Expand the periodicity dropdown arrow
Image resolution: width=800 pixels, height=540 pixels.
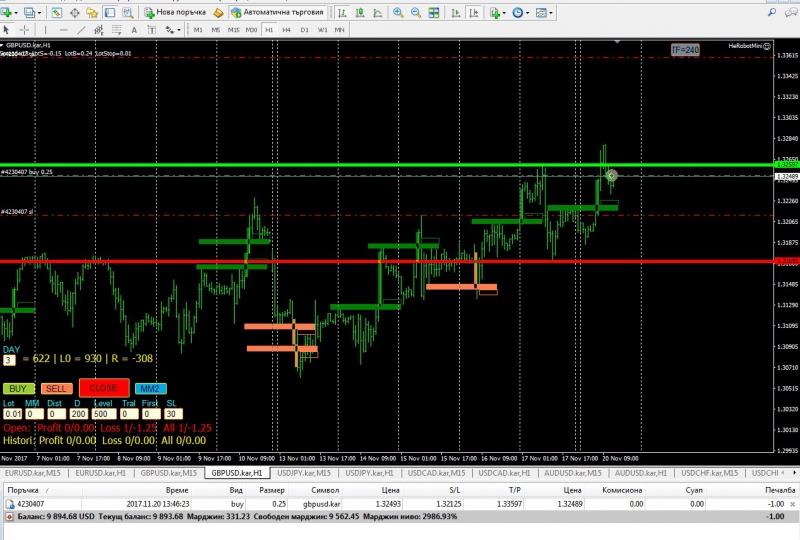tap(527, 13)
